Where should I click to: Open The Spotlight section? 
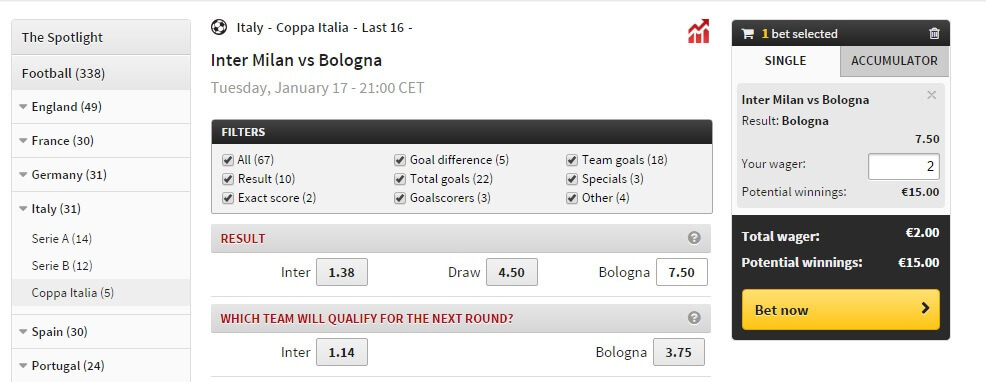point(101,37)
